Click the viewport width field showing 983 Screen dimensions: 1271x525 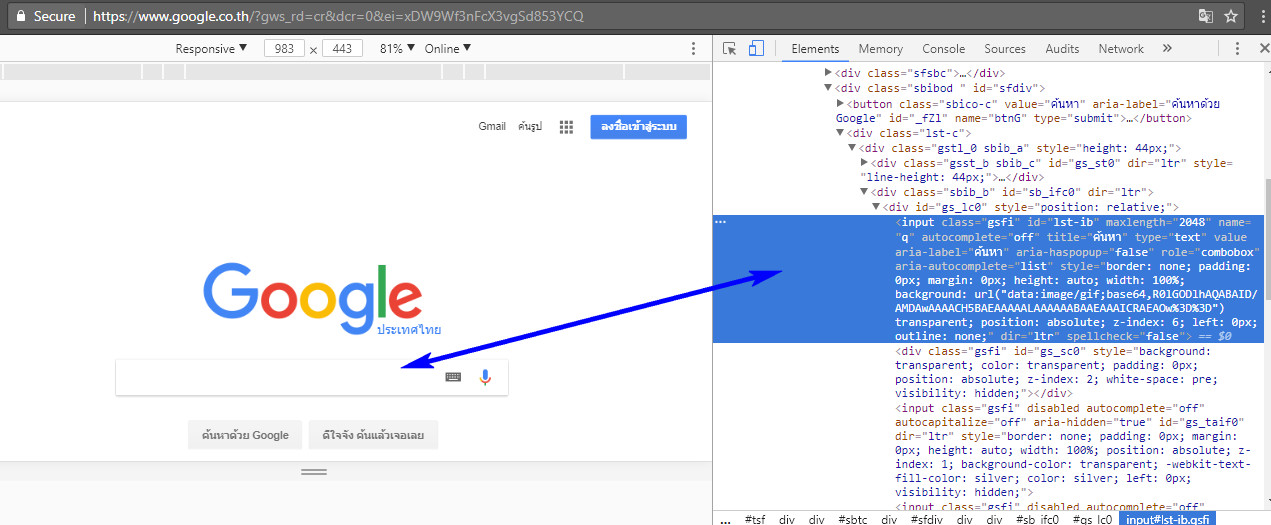[x=284, y=48]
